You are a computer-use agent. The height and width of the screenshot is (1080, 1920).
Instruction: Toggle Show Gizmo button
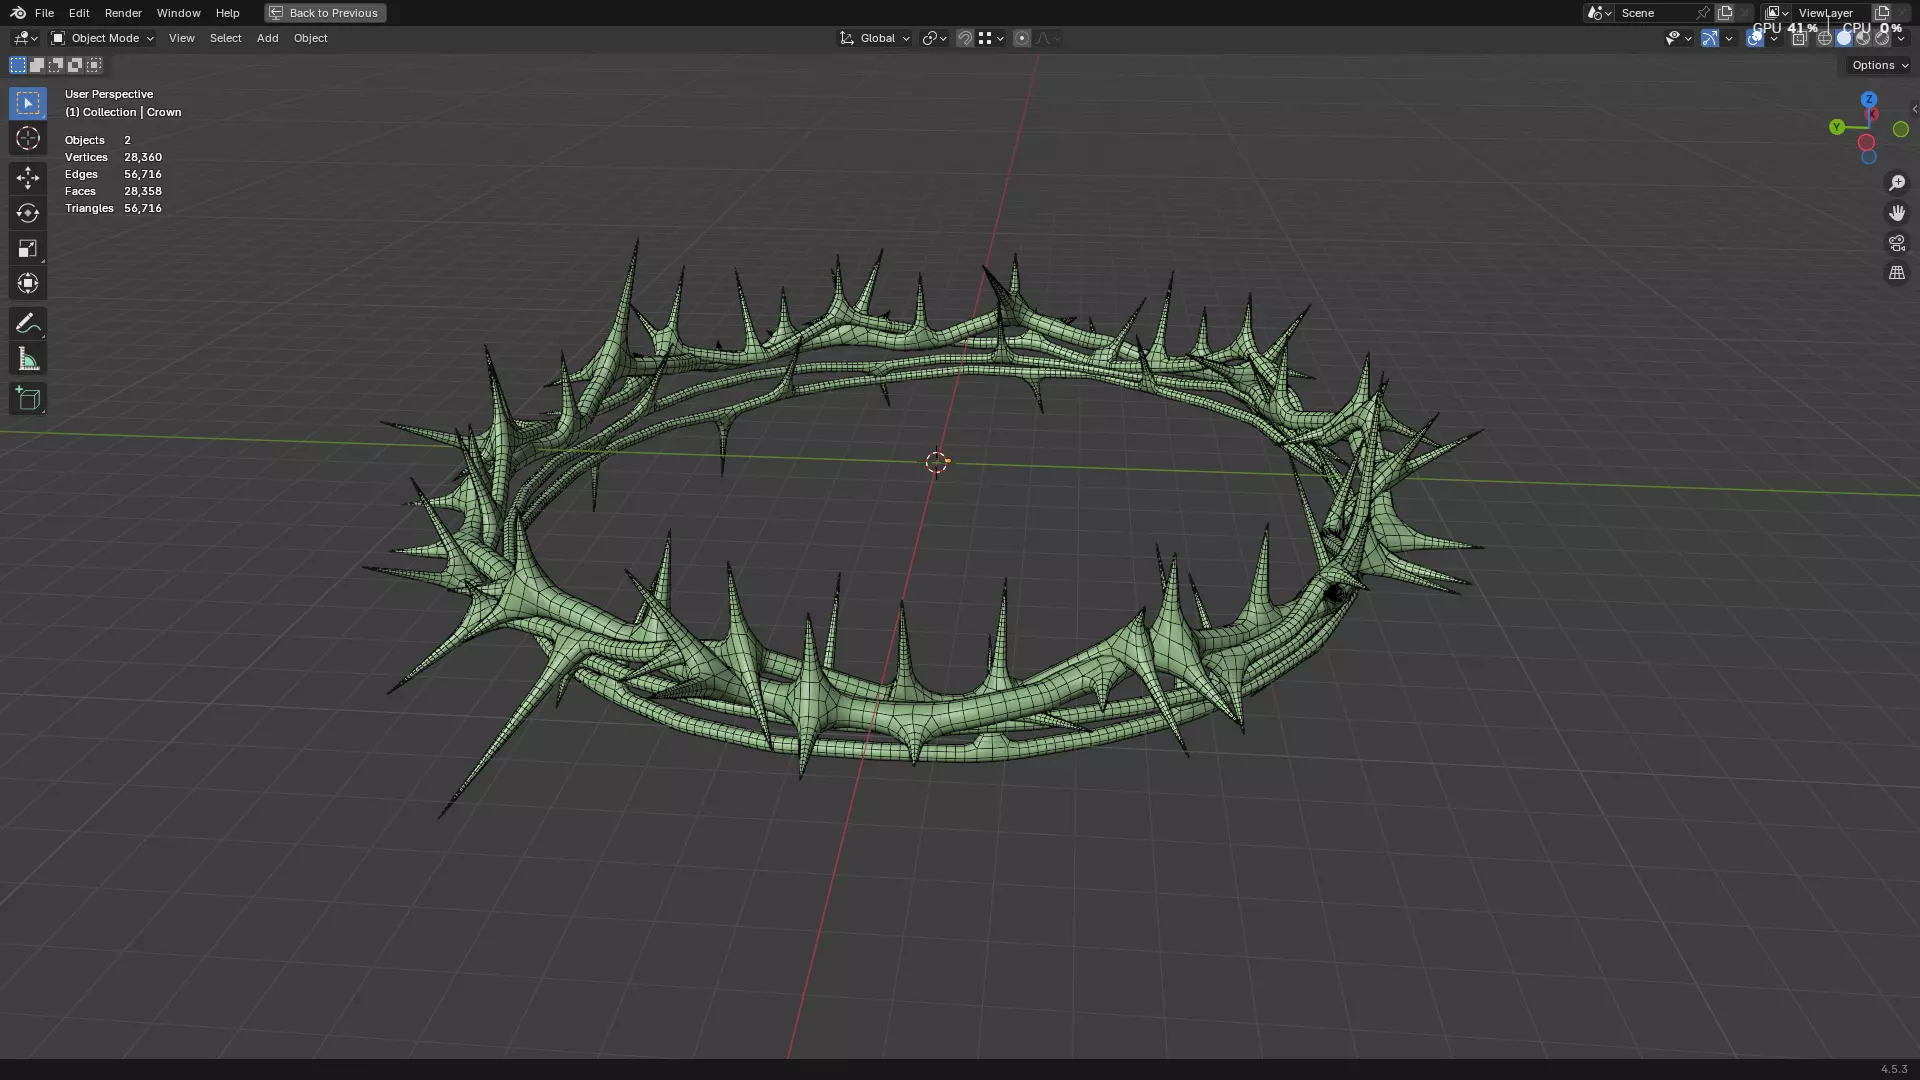click(x=1710, y=38)
